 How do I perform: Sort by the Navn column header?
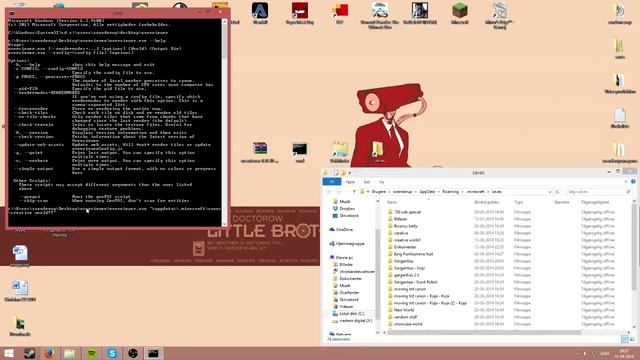tap(391, 202)
